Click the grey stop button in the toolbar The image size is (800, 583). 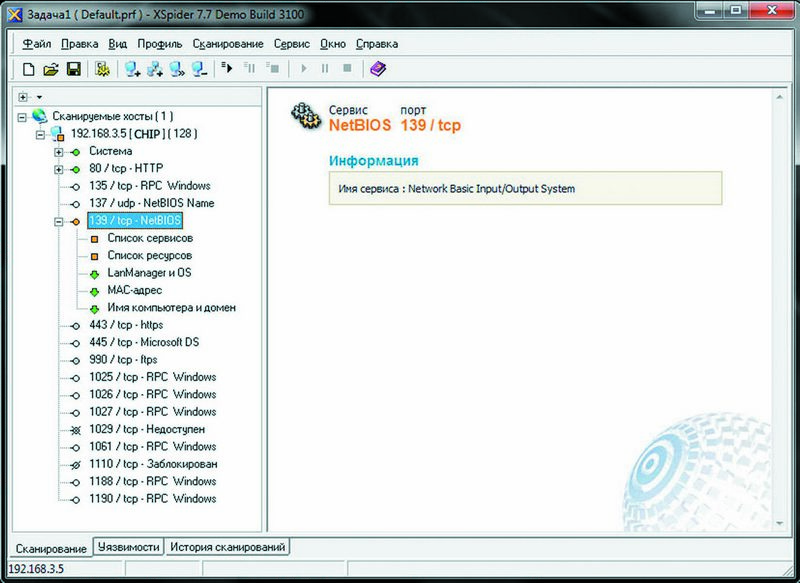[x=347, y=68]
